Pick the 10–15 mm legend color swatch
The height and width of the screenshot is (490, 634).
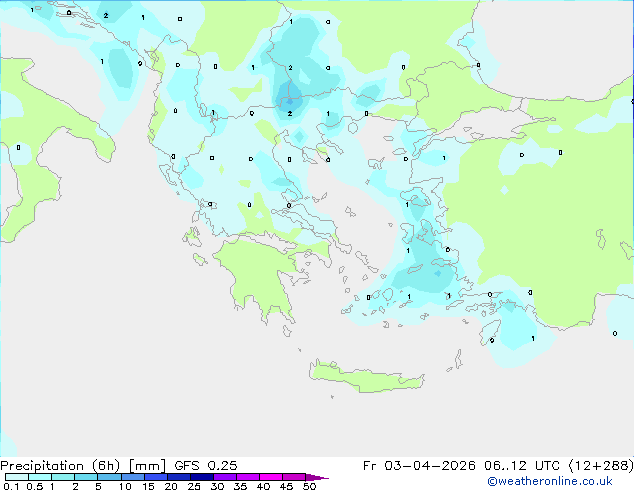tap(132, 477)
